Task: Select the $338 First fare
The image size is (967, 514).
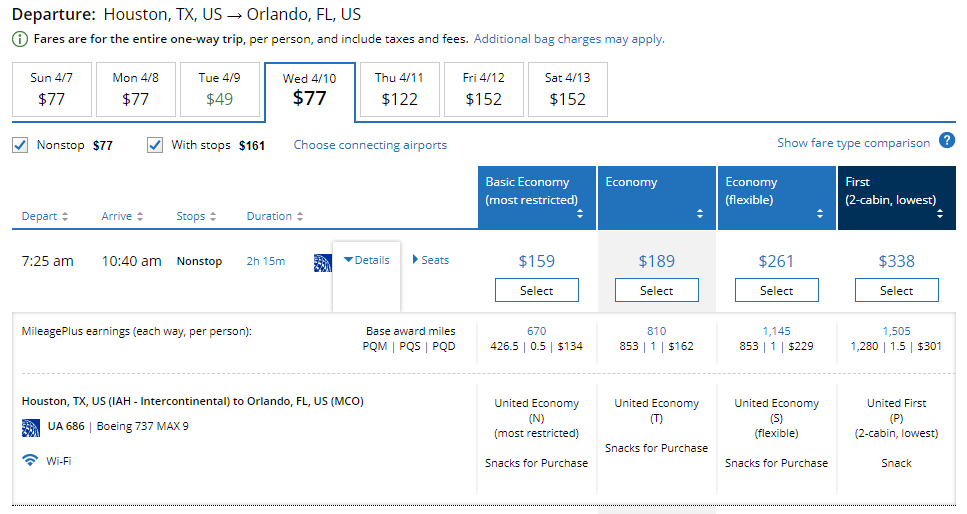Action: click(x=896, y=290)
